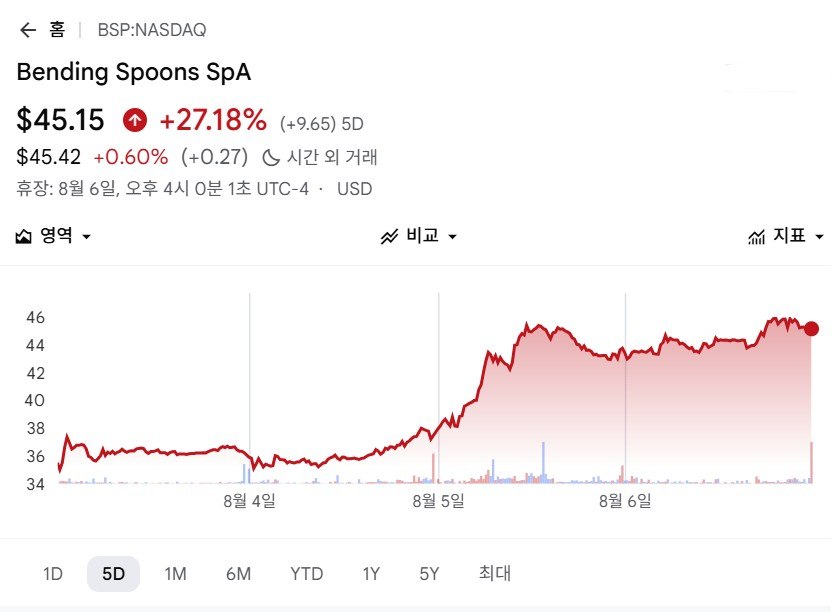Click the red up-arrow price change icon
The width and height of the screenshot is (838, 612).
[135, 120]
